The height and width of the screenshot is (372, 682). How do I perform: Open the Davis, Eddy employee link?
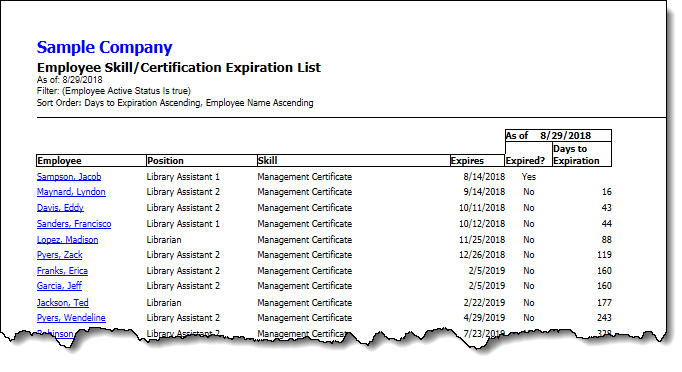[60, 208]
